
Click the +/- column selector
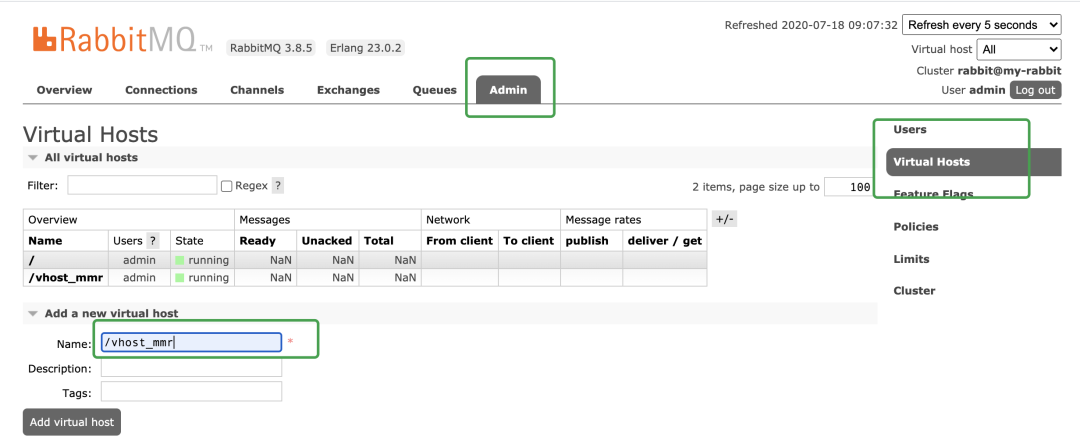(725, 219)
